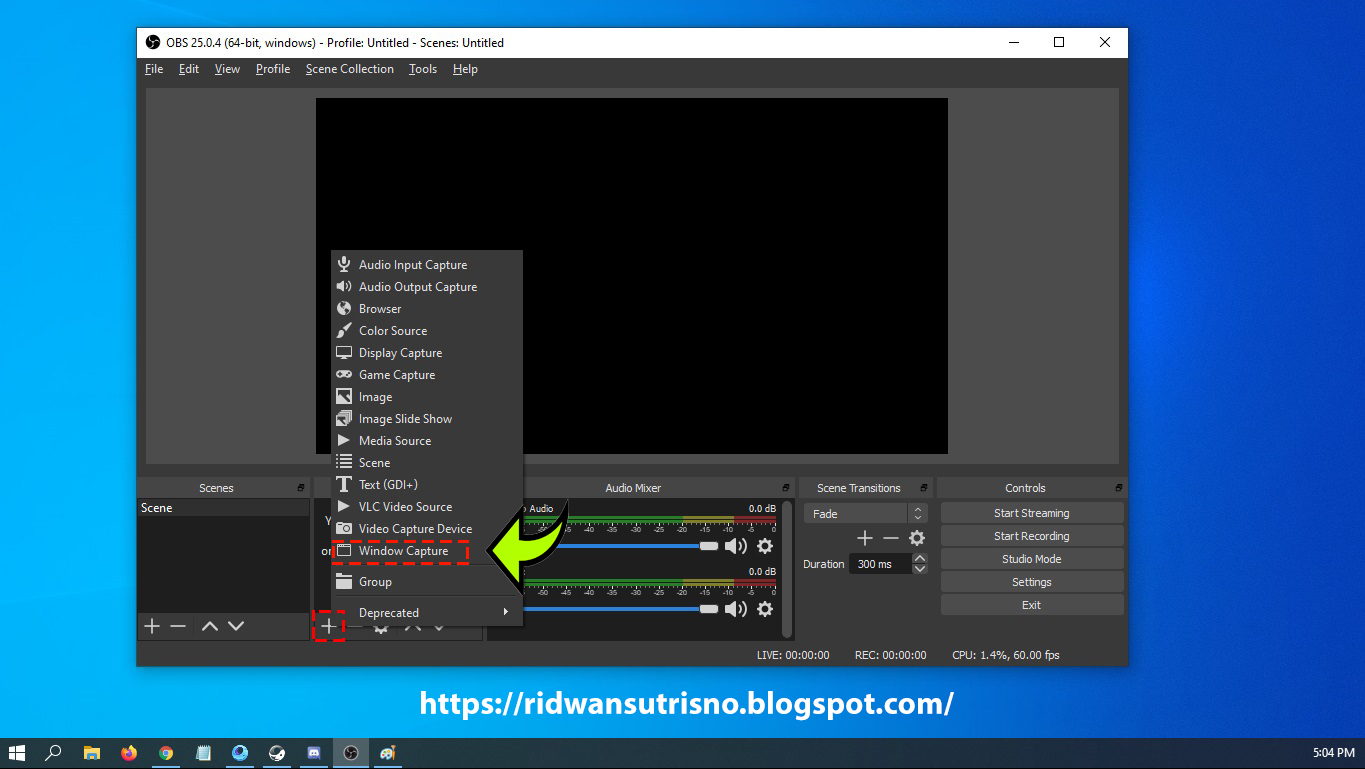Viewport: 1365px width, 769px height.
Task: Undock the Audio Mixer panel
Action: (x=787, y=488)
